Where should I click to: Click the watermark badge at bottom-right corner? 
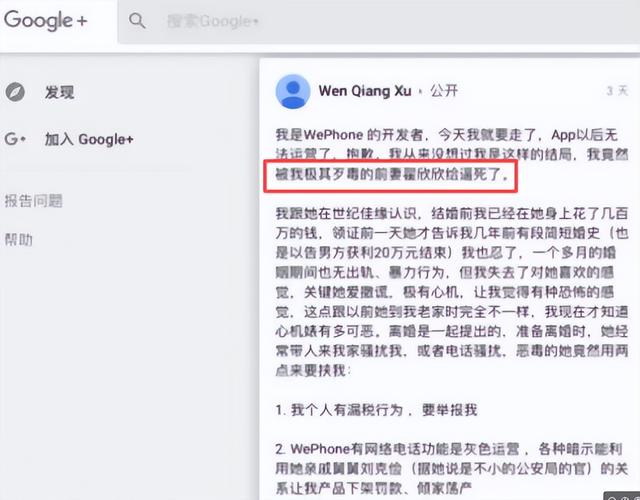(x=622, y=496)
